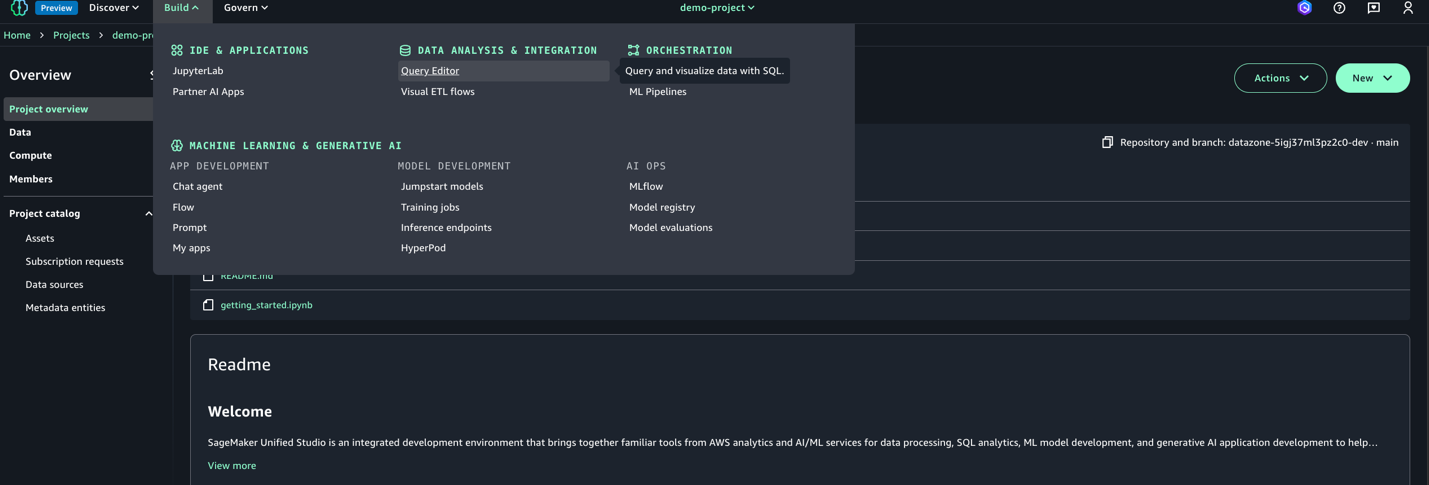Click the Machine Learning & Generative AI icon
The width and height of the screenshot is (1429, 485).
click(x=177, y=145)
